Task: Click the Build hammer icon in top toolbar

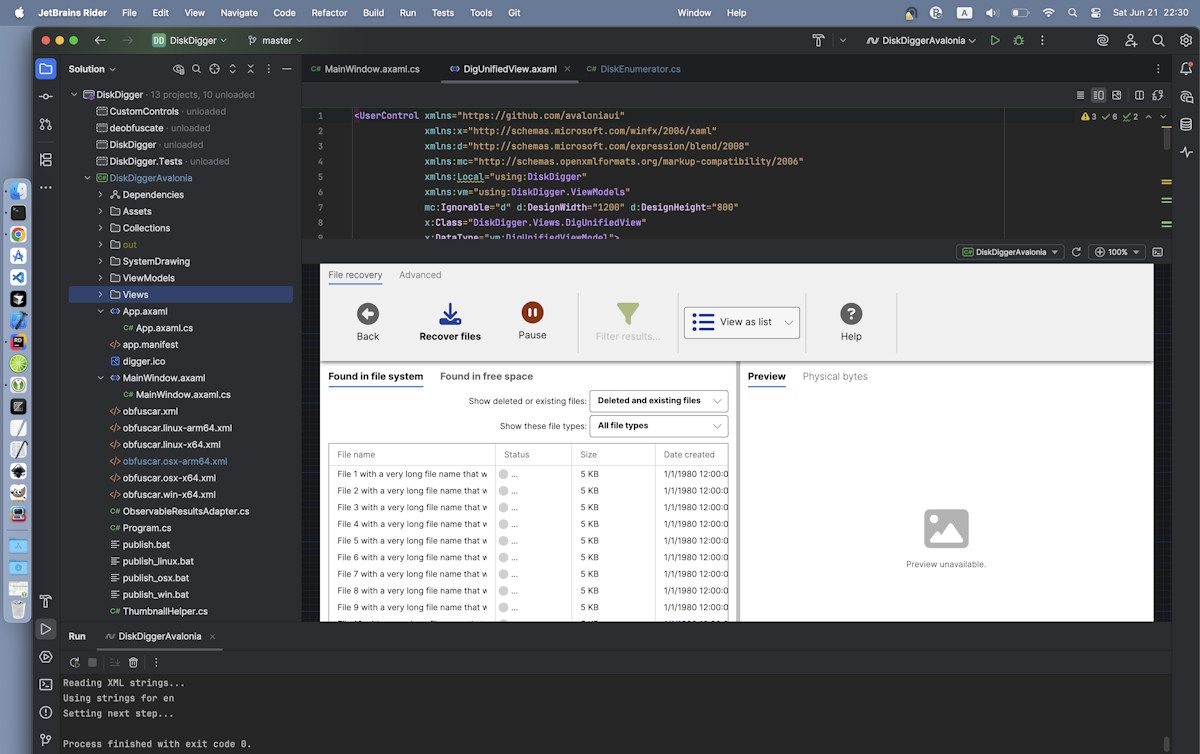Action: 818,41
